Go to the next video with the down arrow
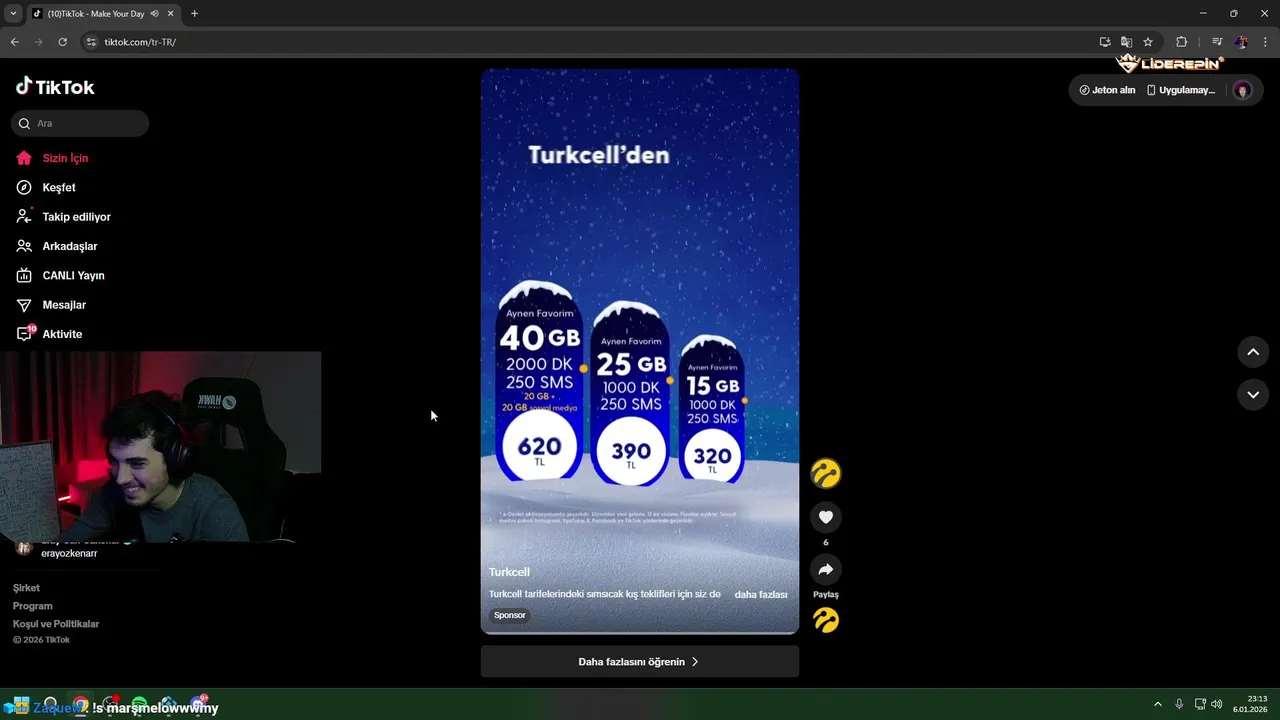Image resolution: width=1280 pixels, height=720 pixels. tap(1253, 395)
